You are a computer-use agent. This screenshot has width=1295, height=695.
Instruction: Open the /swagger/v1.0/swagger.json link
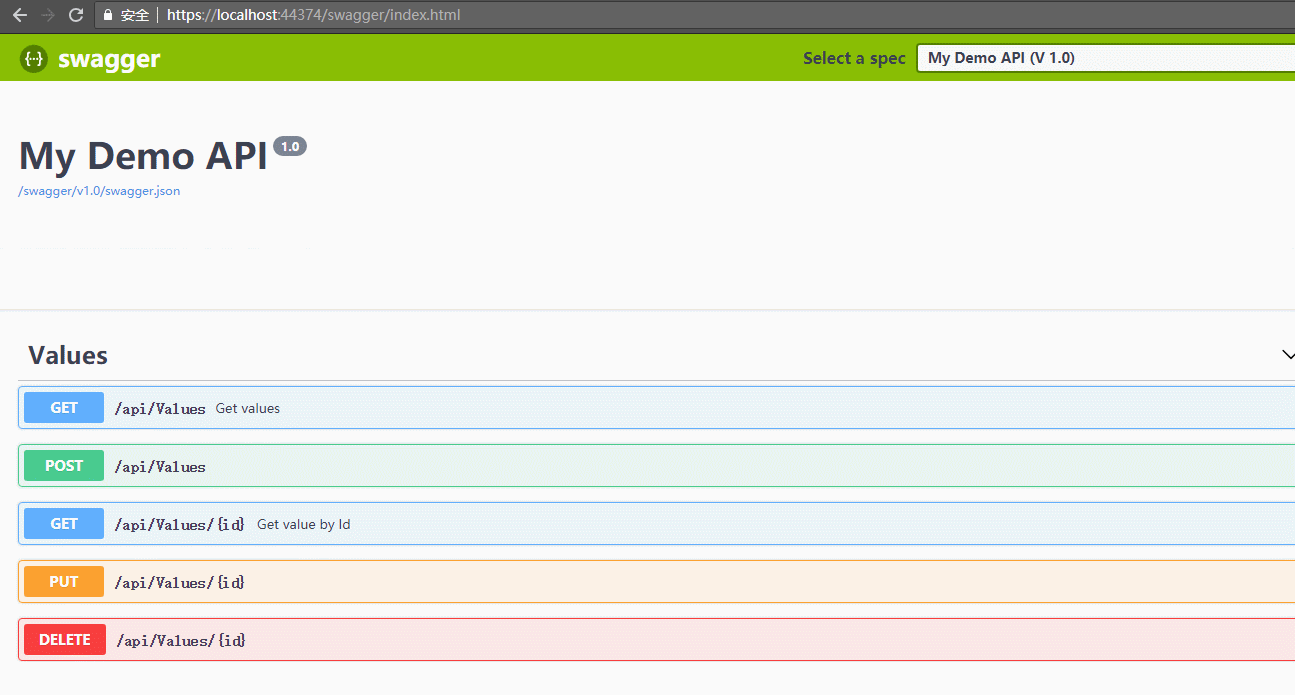99,191
